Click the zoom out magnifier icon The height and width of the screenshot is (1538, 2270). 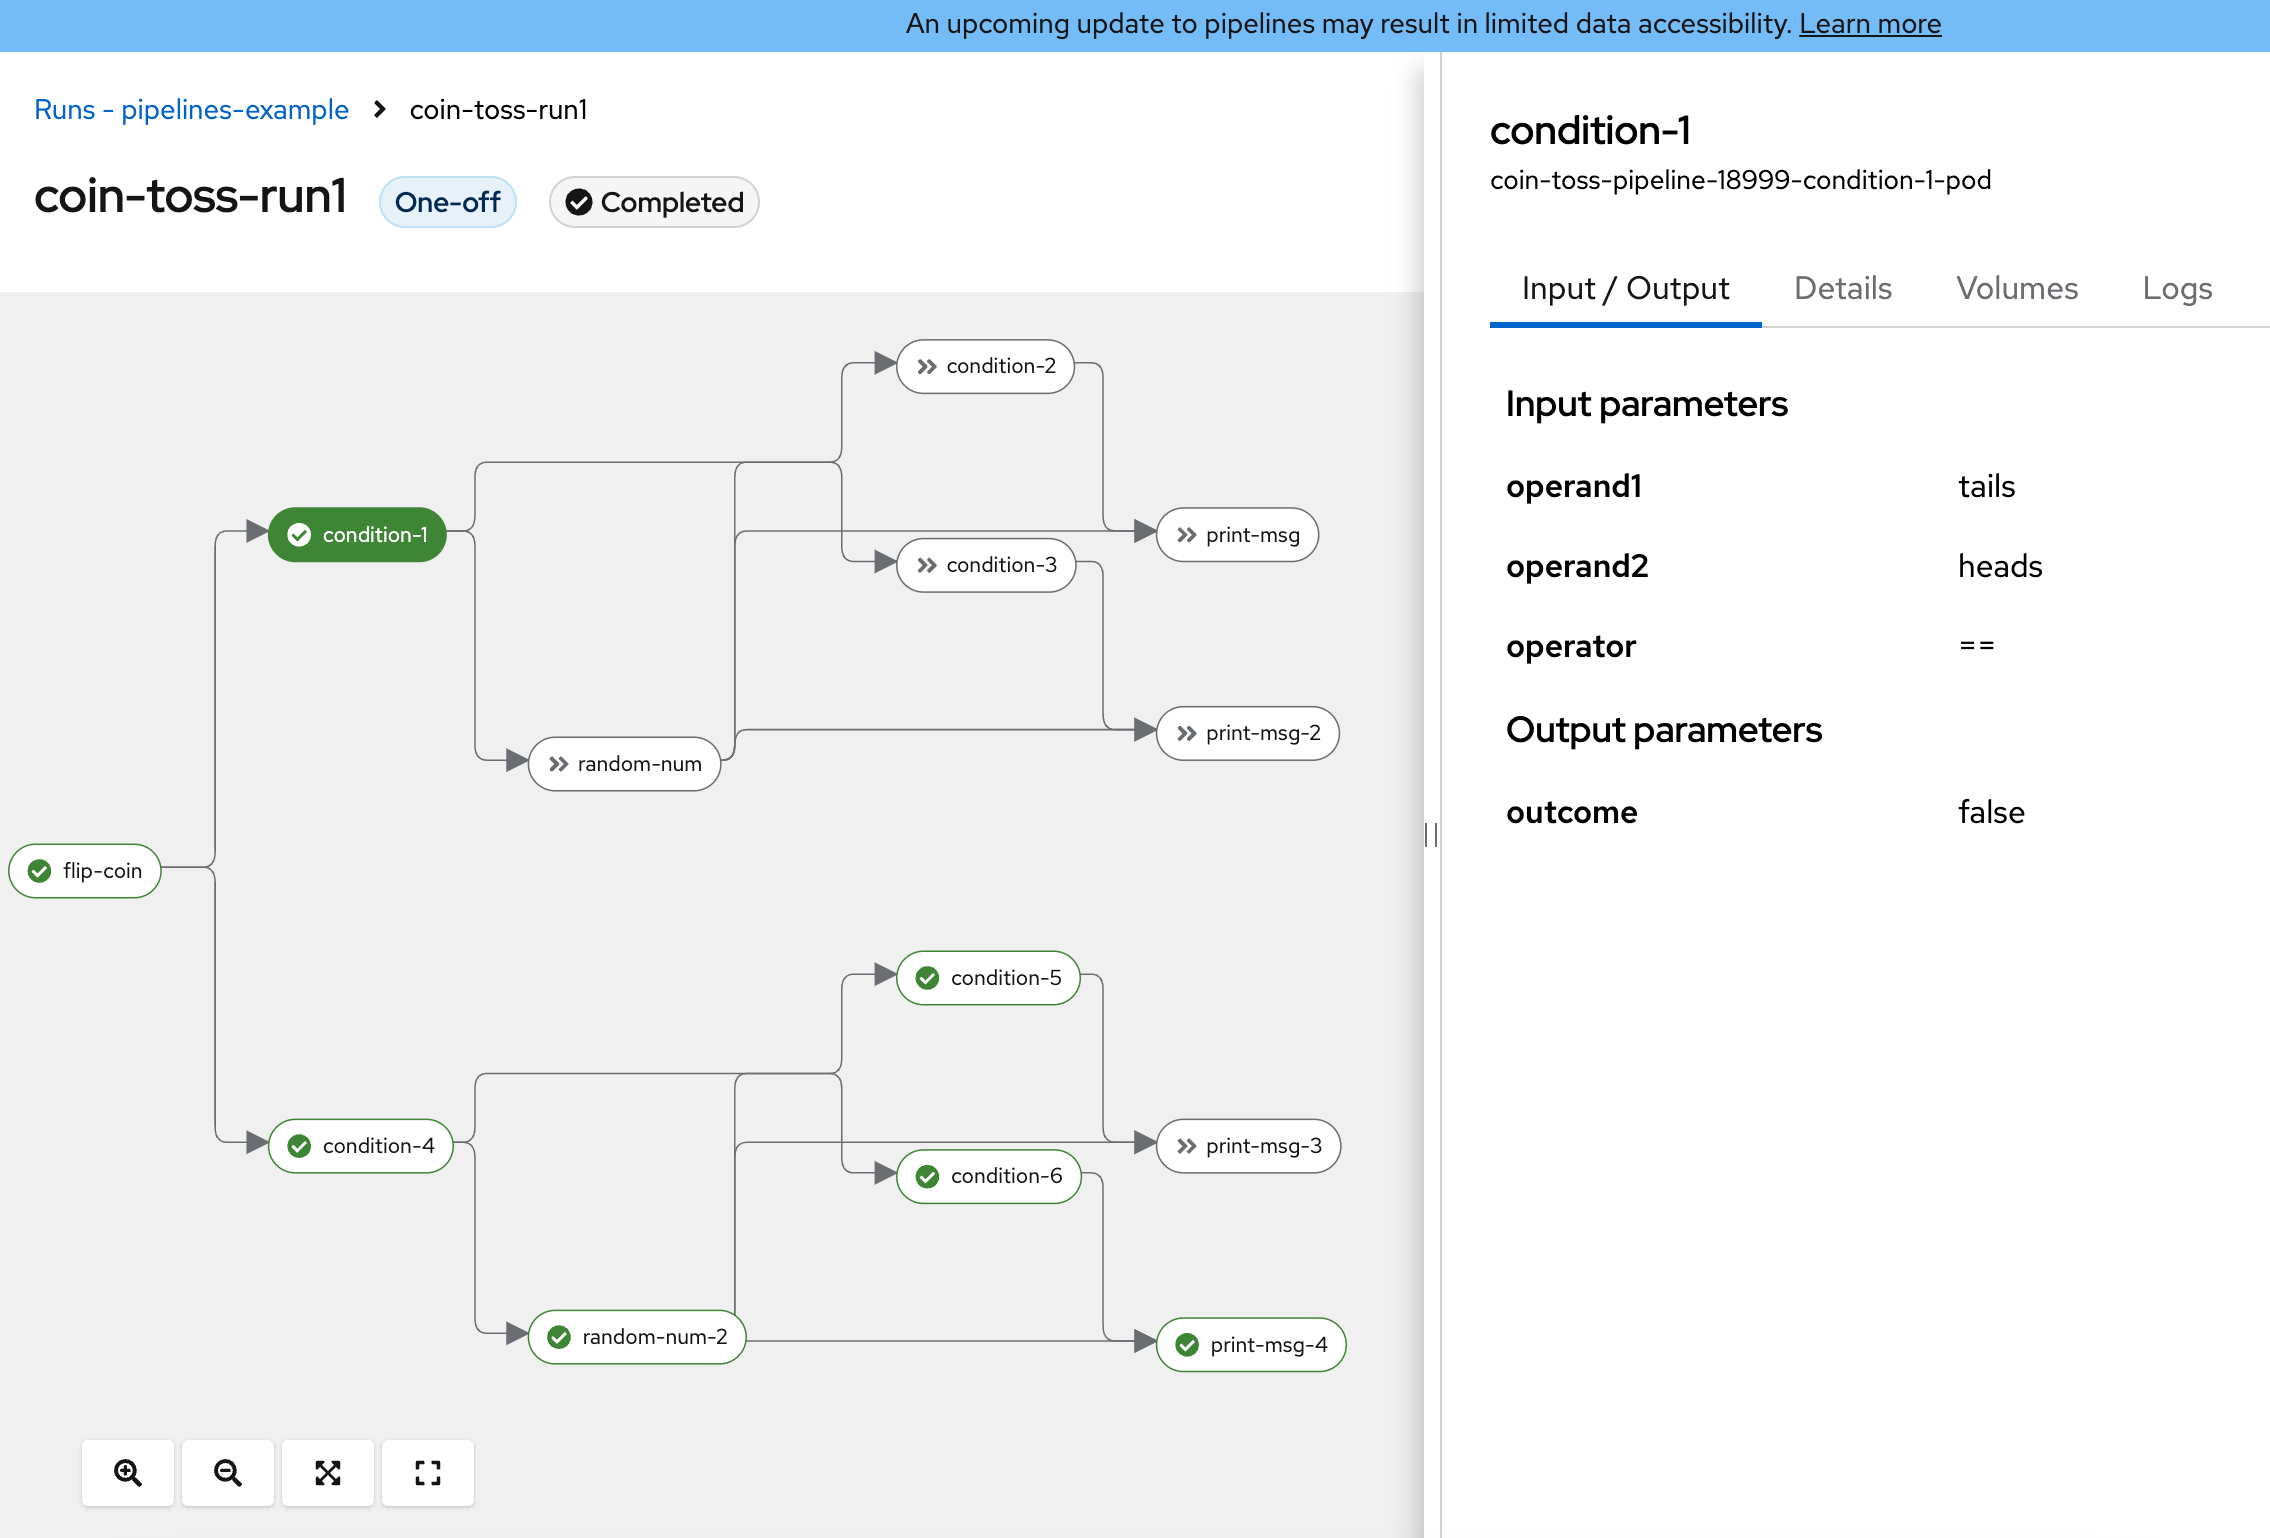click(228, 1472)
